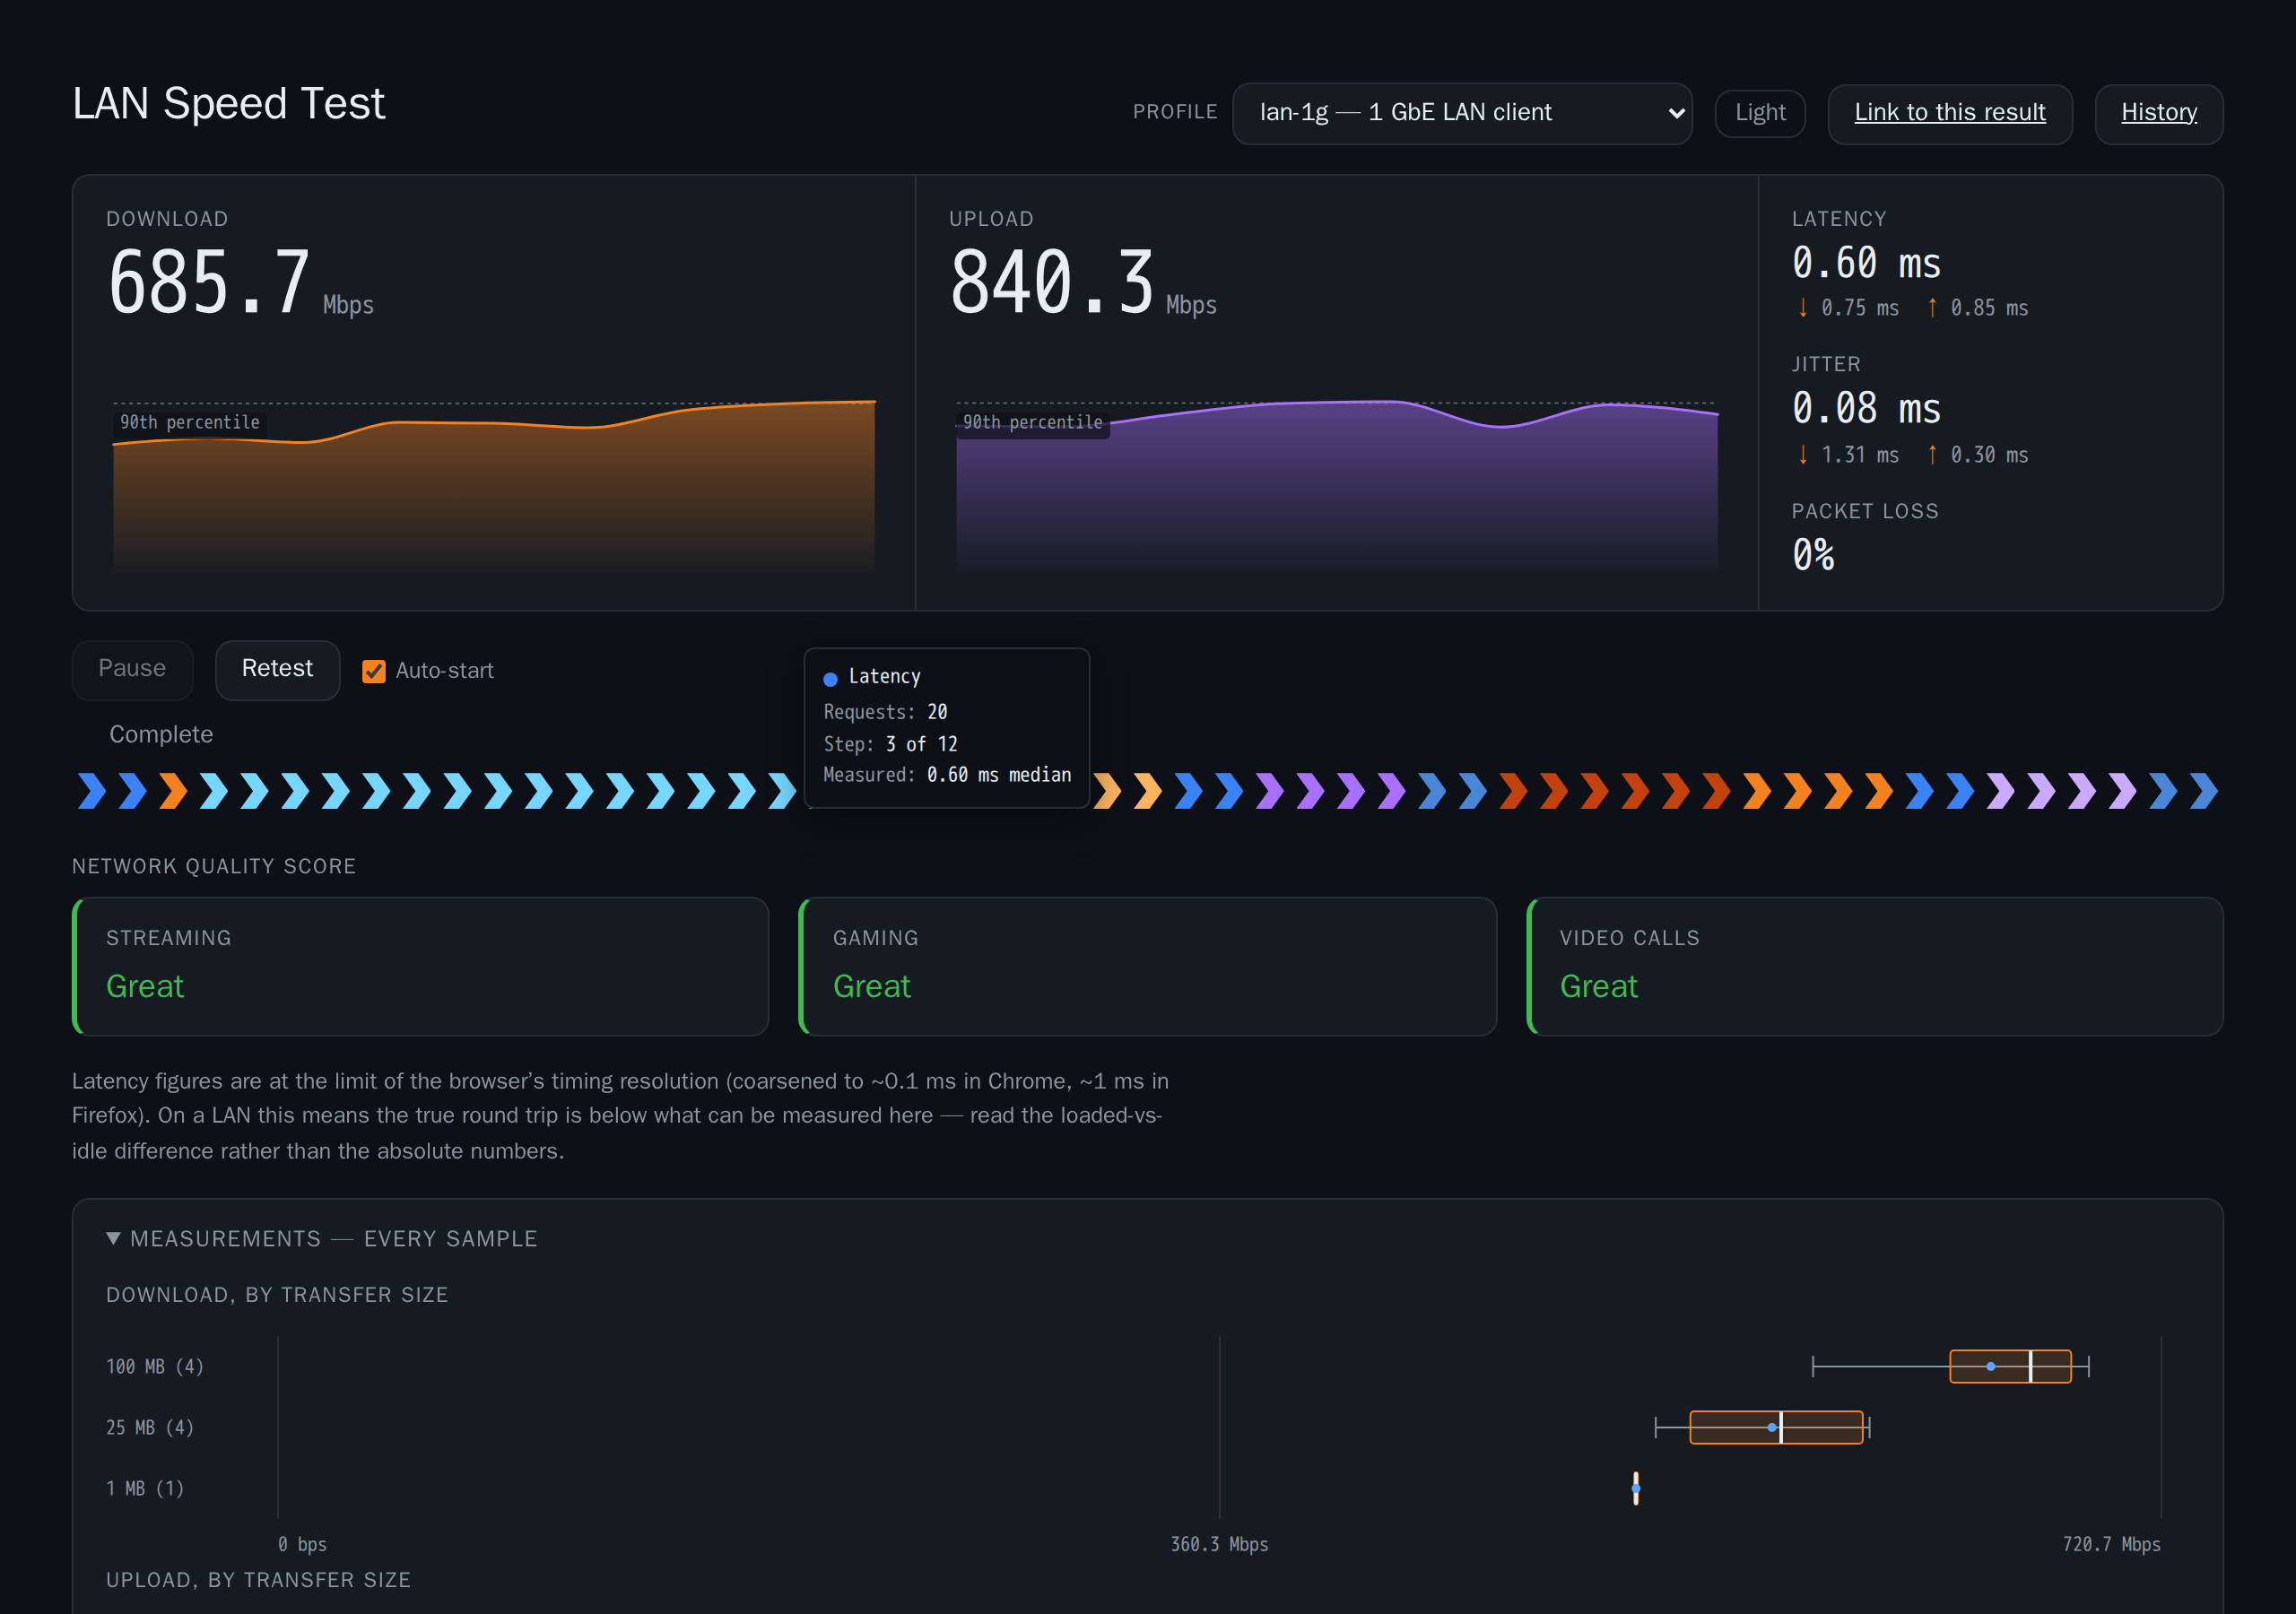This screenshot has height=1614, width=2296.
Task: Click the first of the four purple chevrons
Action: click(1270, 791)
